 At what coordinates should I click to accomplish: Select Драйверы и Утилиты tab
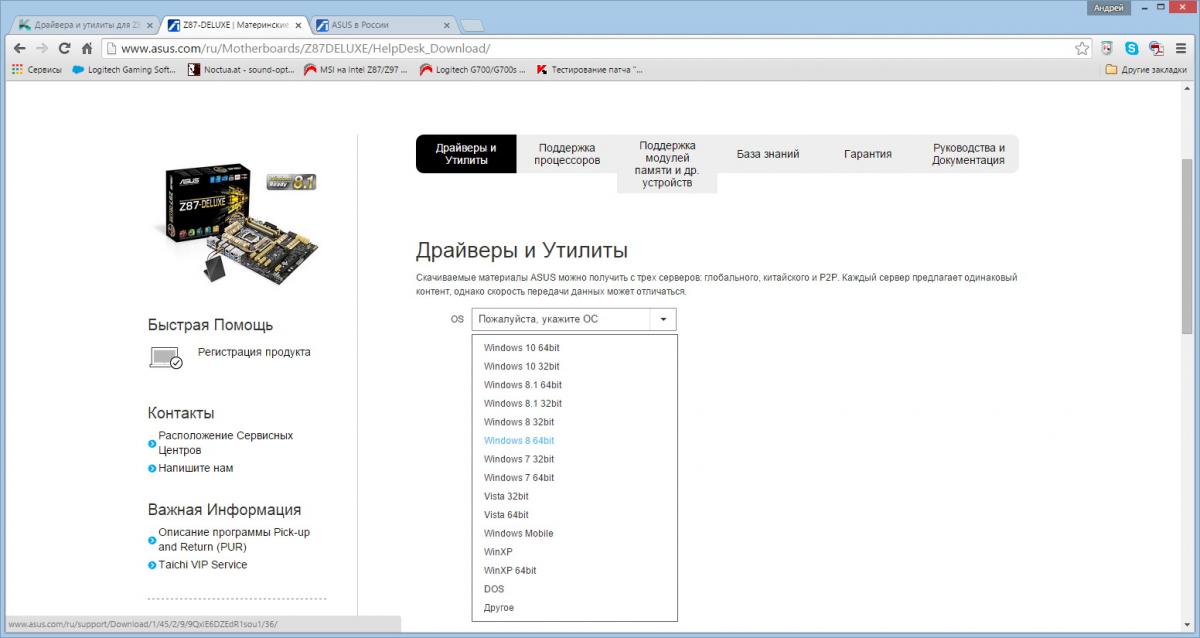click(x=466, y=154)
